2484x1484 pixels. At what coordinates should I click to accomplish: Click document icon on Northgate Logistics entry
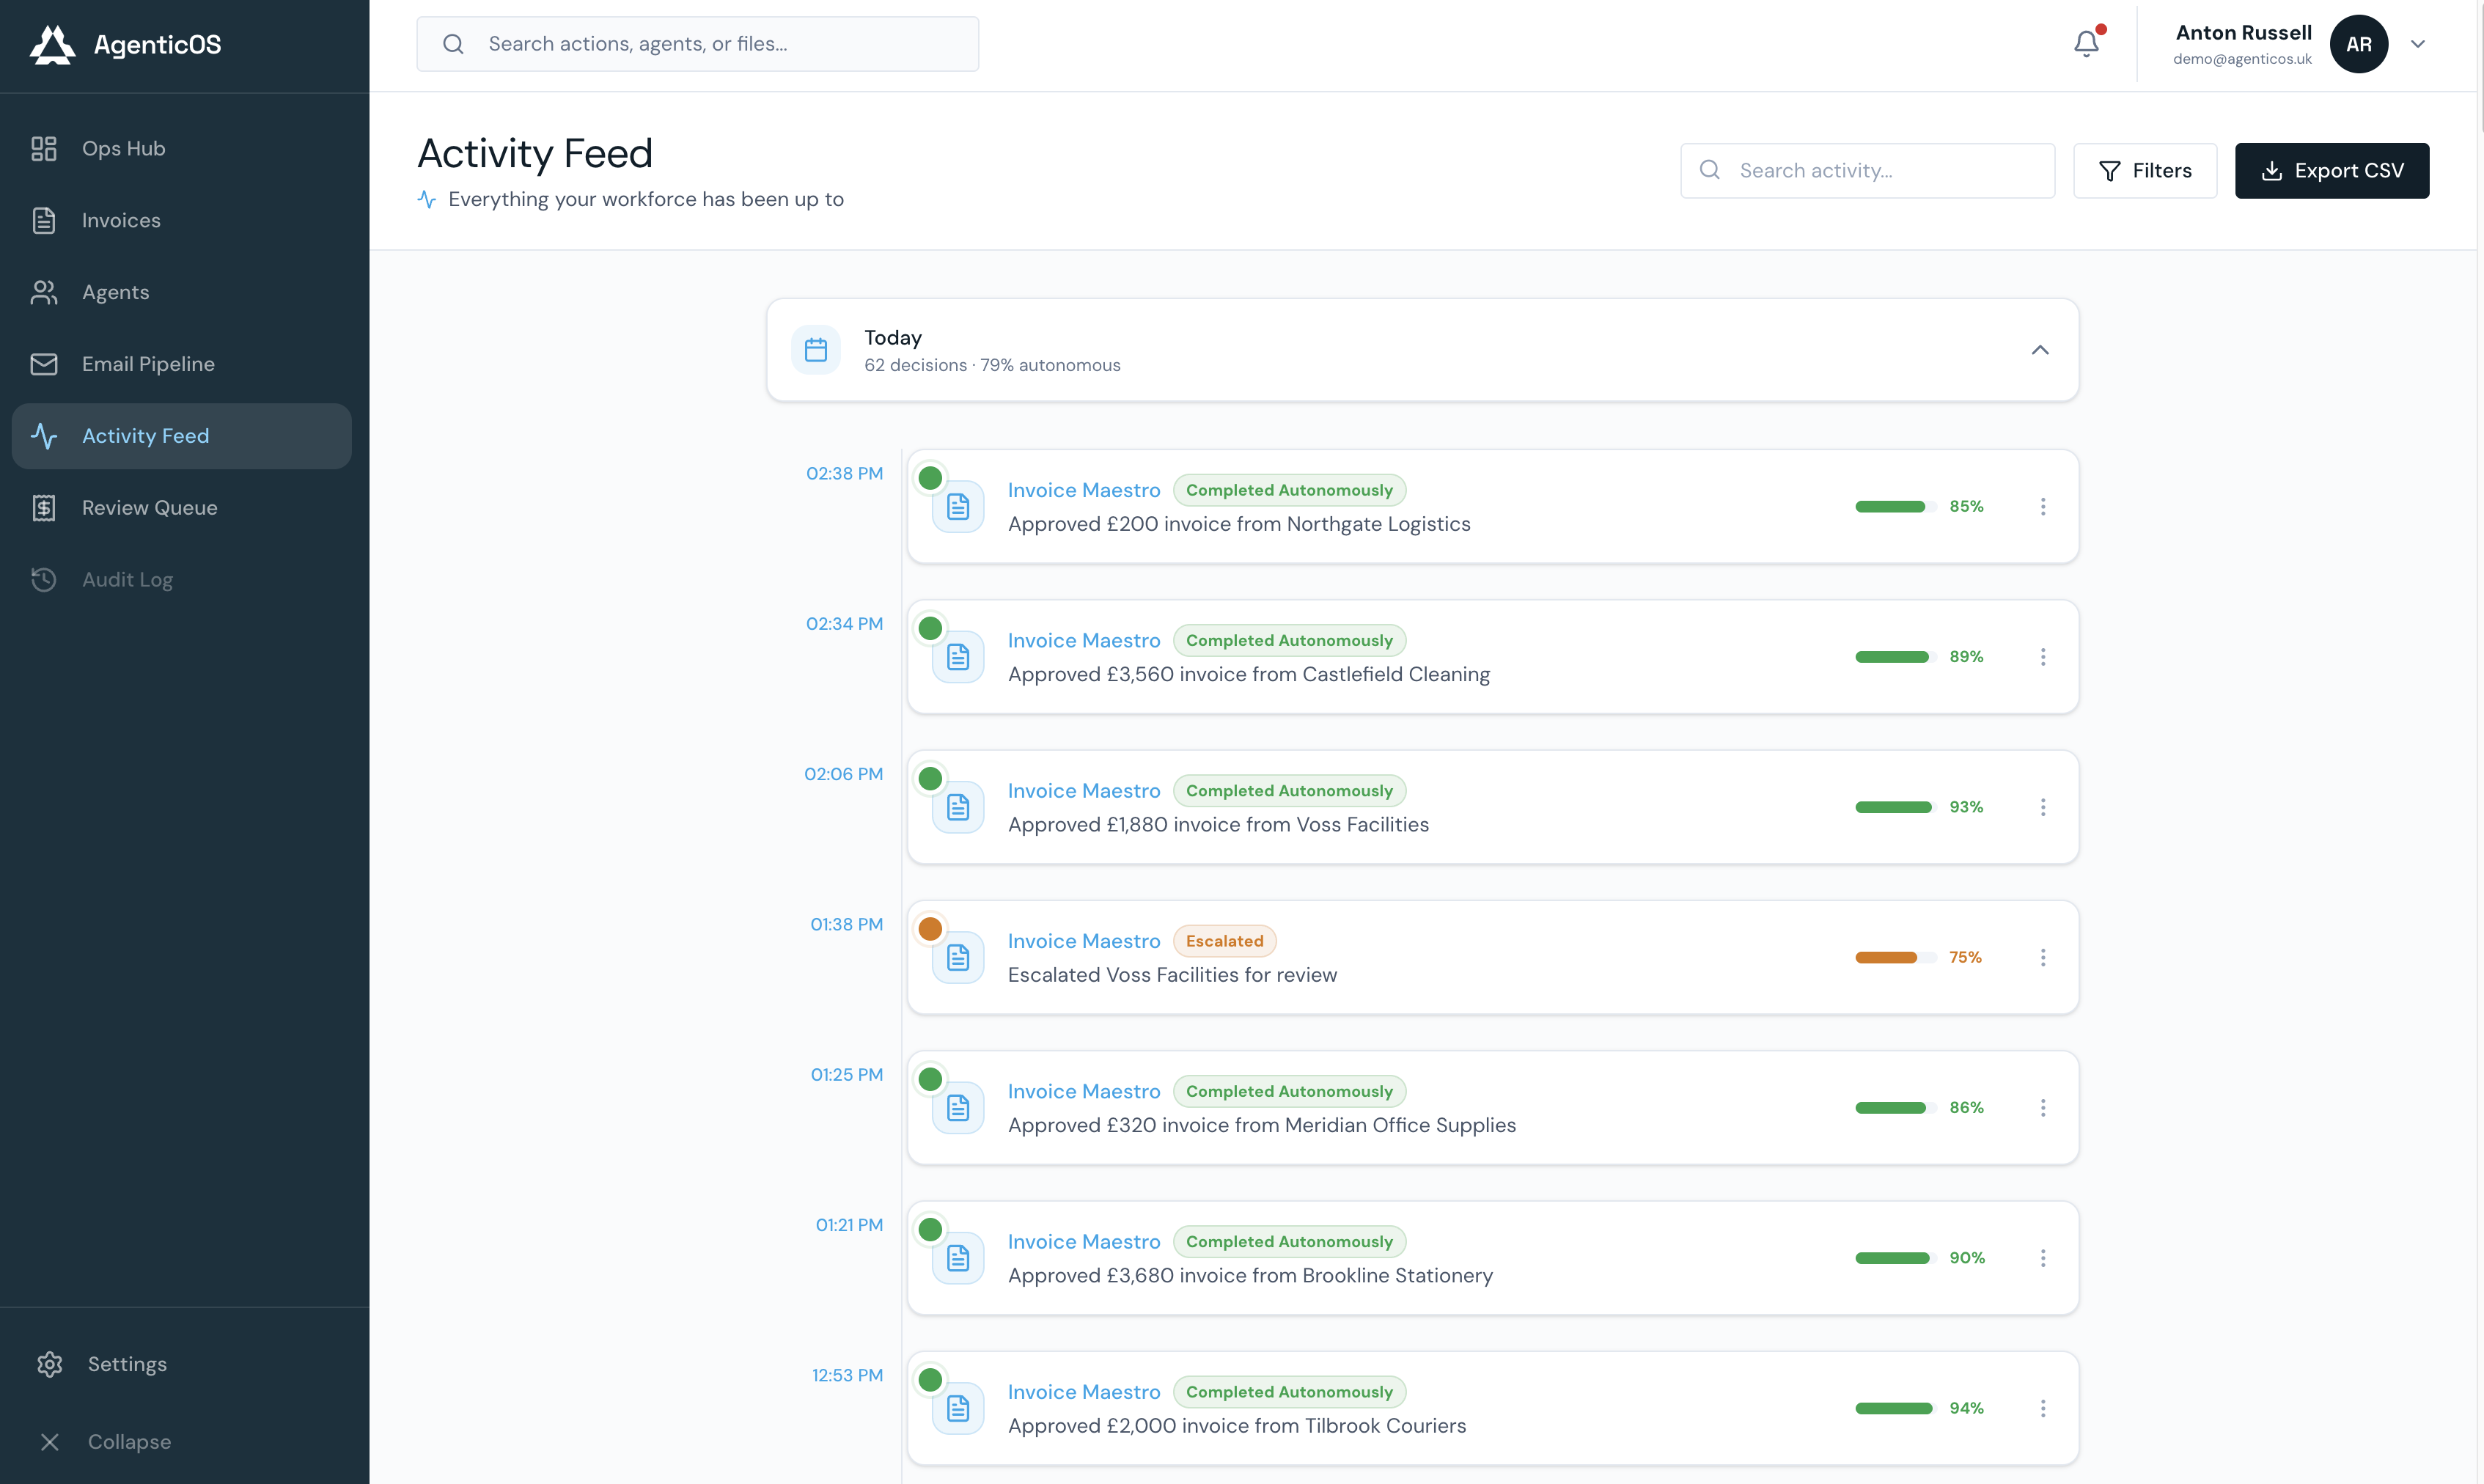(x=958, y=507)
